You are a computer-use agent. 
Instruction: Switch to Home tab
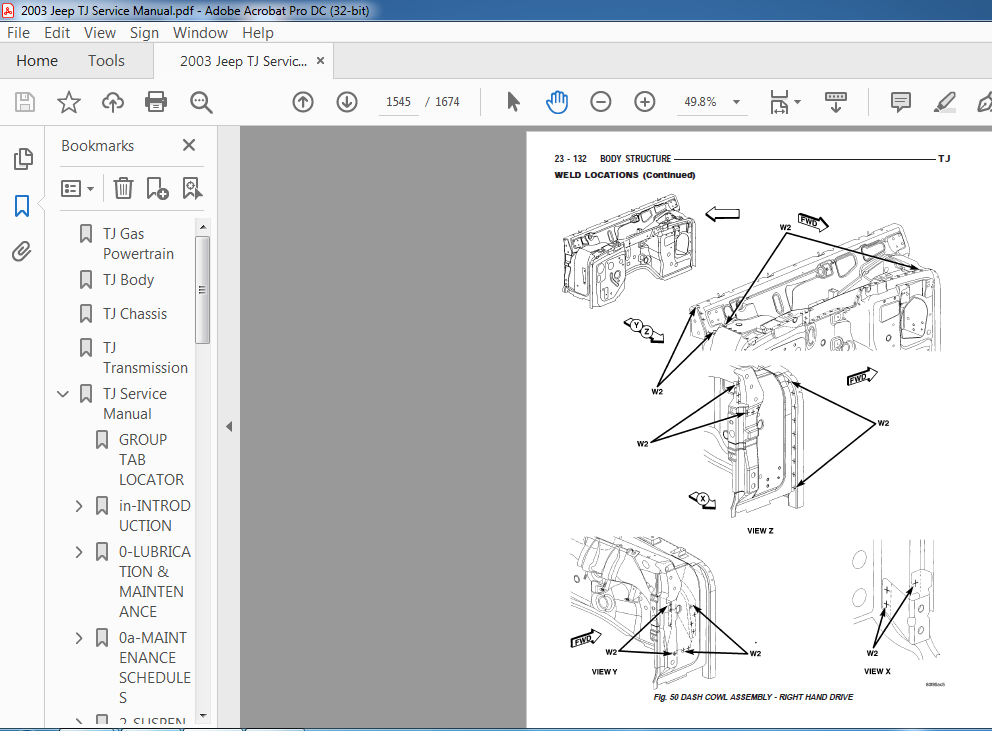pyautogui.click(x=37, y=61)
